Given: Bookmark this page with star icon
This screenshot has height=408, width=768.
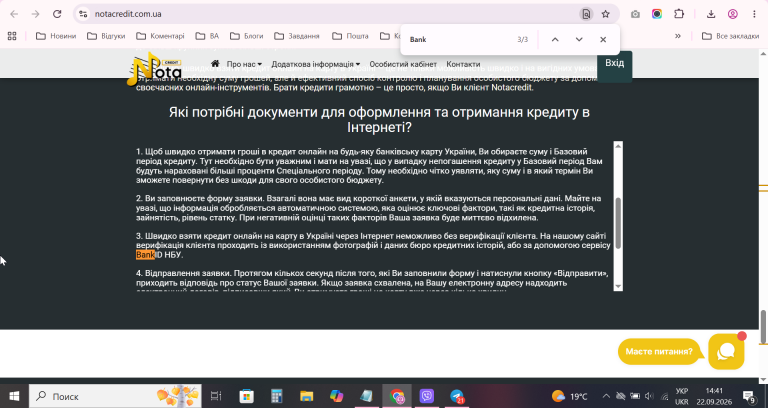Looking at the screenshot, I should click(605, 14).
